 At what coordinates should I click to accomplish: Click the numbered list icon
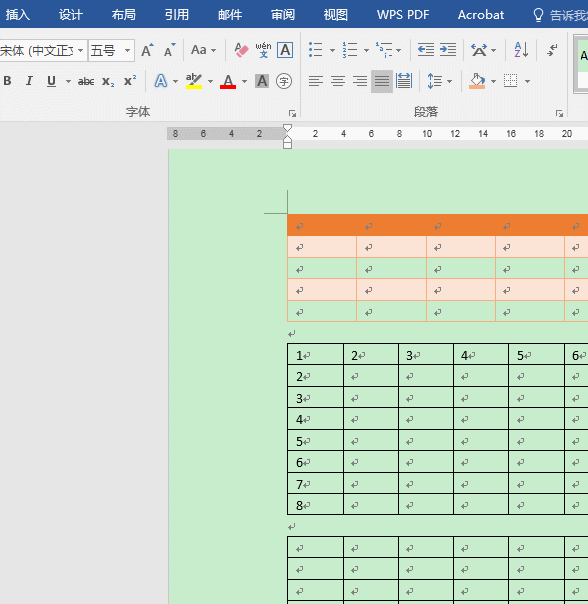(350, 50)
